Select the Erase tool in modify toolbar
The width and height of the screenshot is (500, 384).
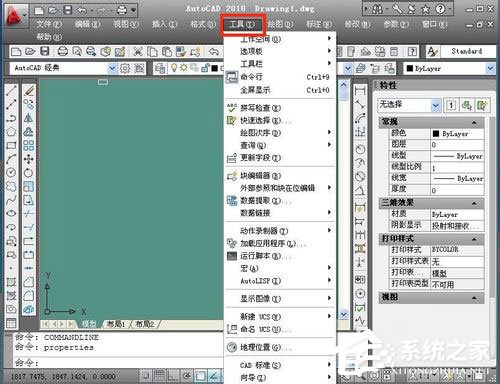tap(29, 91)
